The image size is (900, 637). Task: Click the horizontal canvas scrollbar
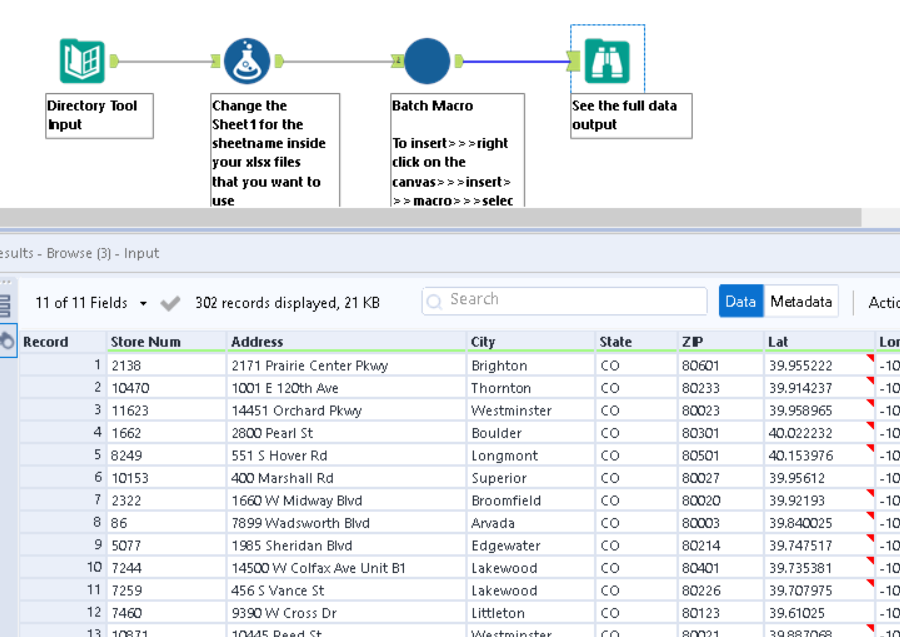(x=430, y=217)
